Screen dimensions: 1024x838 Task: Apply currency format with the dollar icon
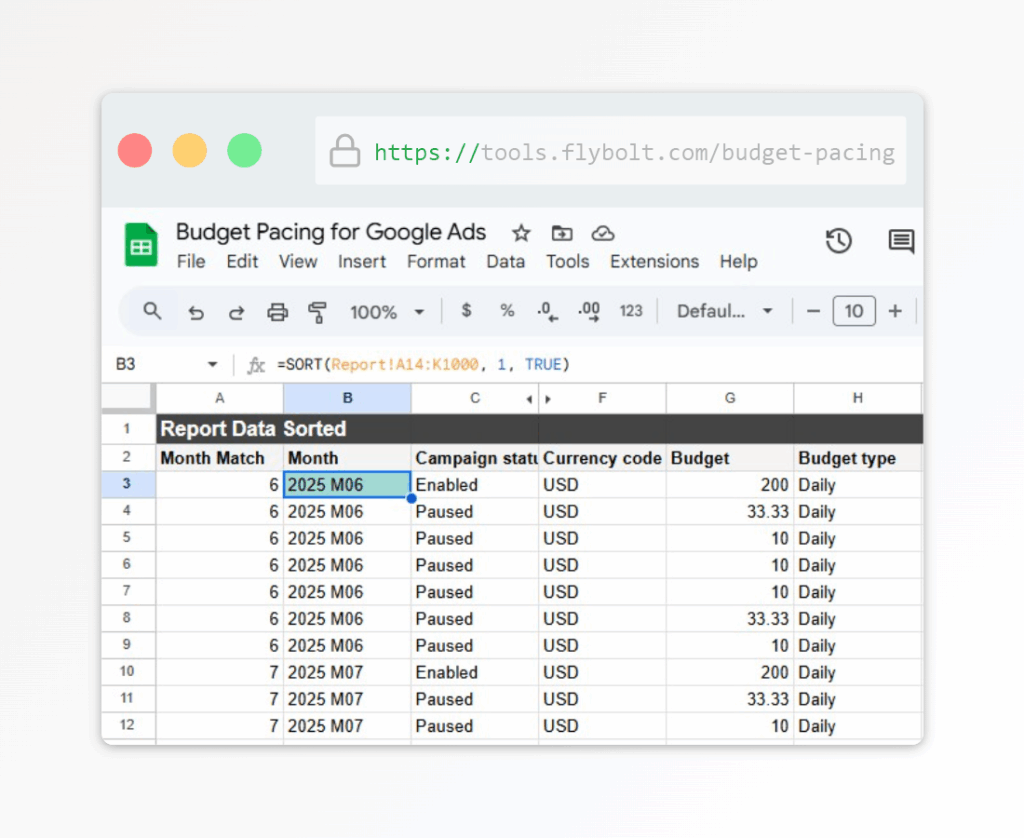(x=466, y=311)
